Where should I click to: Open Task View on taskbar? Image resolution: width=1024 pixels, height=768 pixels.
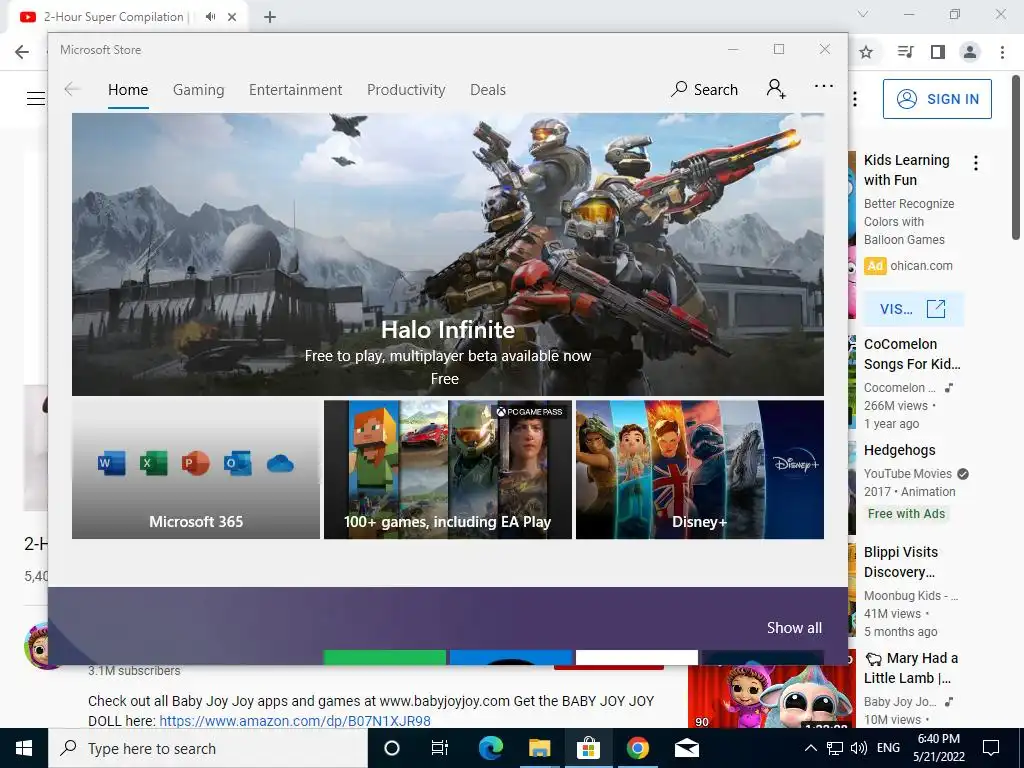[440, 748]
